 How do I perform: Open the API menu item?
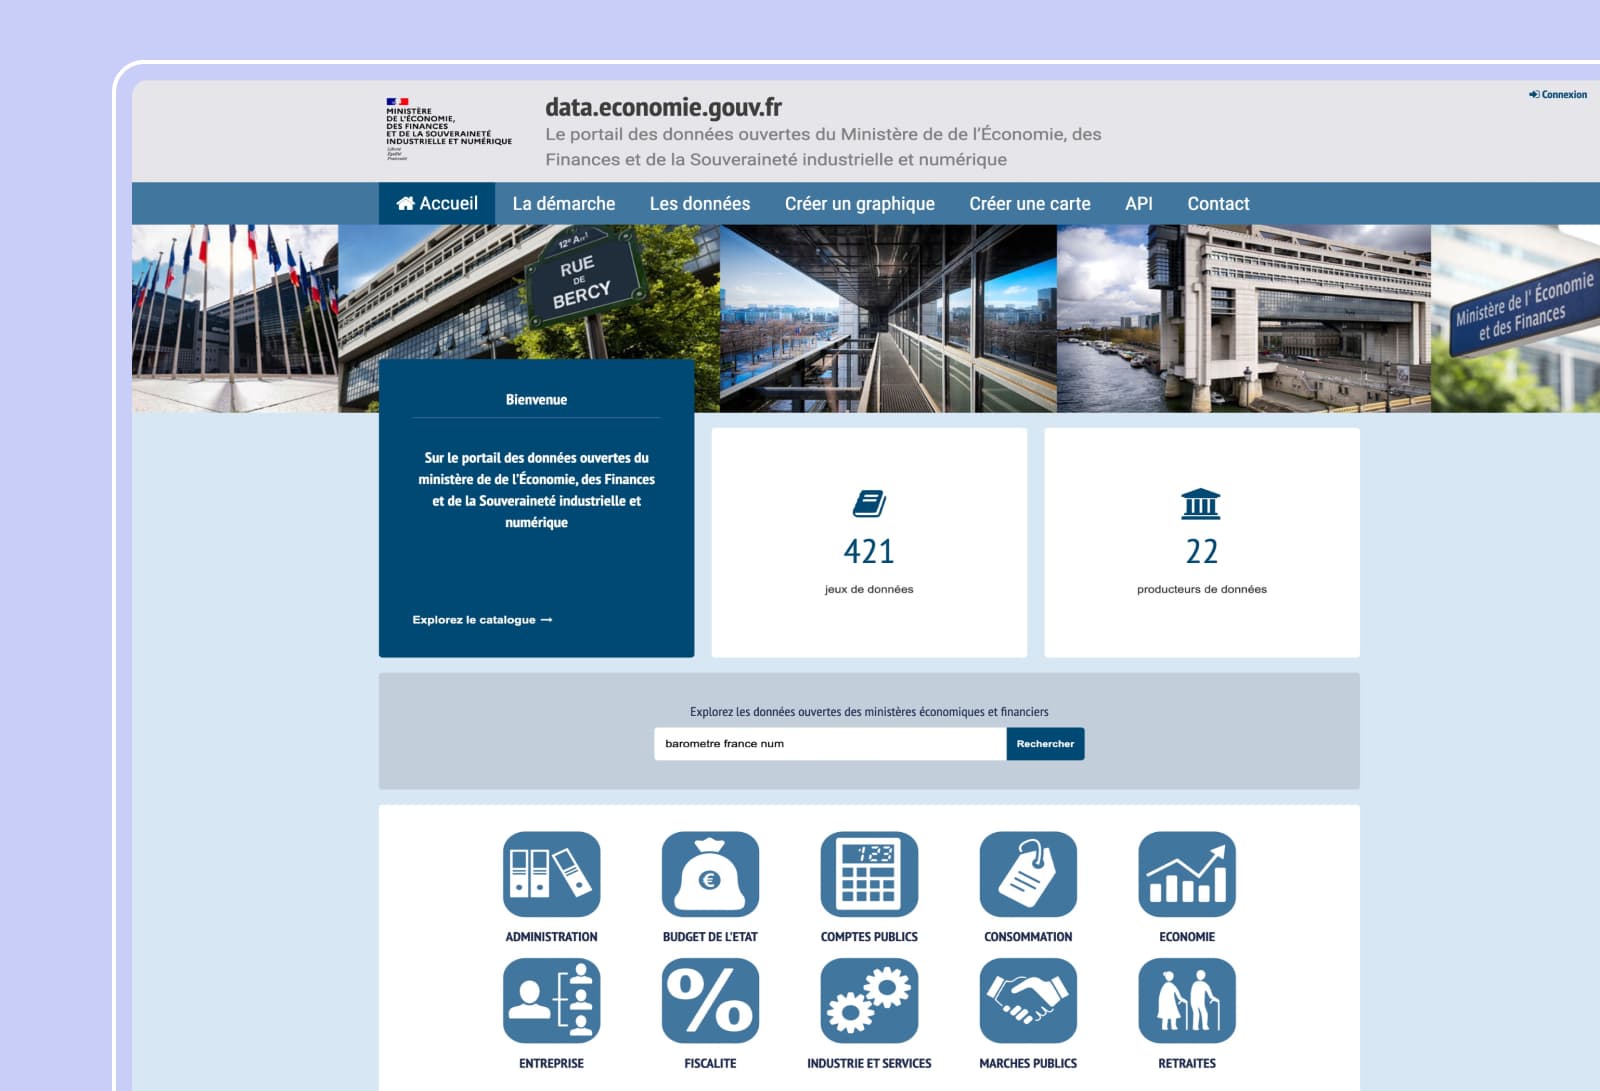[1138, 204]
